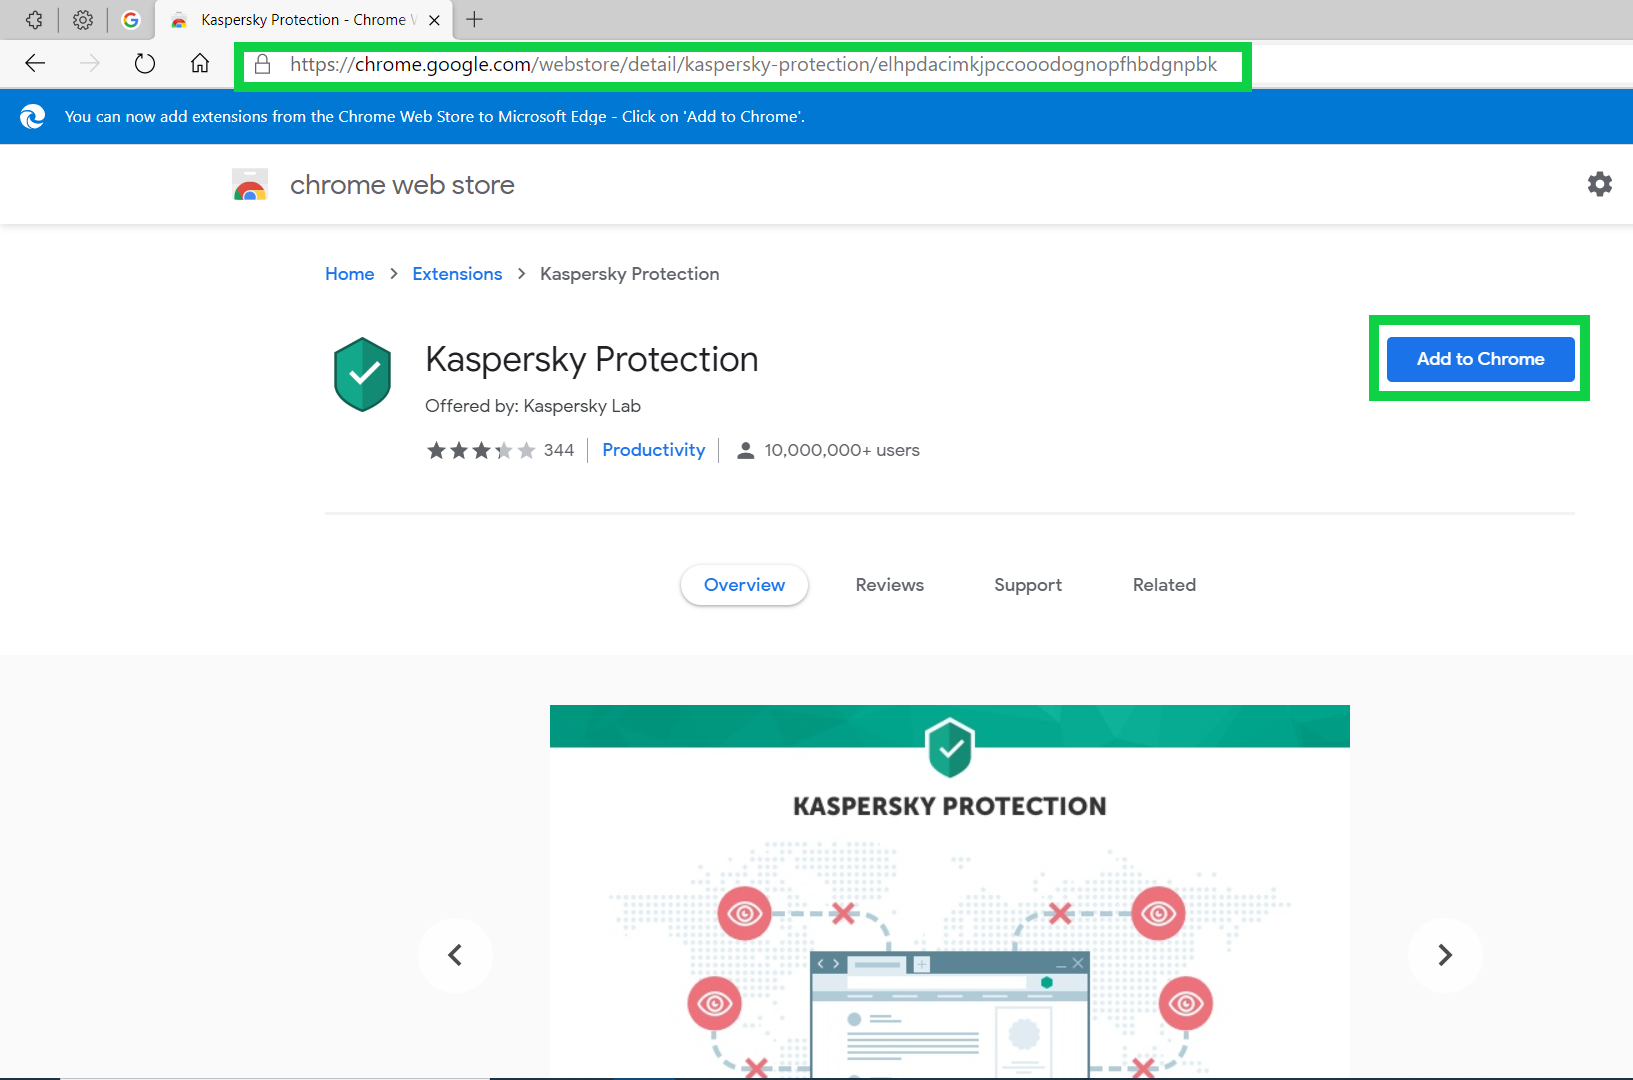
Task: Click the 344 ratings count
Action: coord(559,451)
